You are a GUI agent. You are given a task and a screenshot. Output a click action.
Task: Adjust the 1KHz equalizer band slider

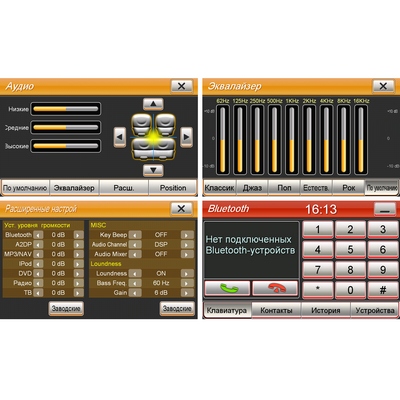point(292,139)
